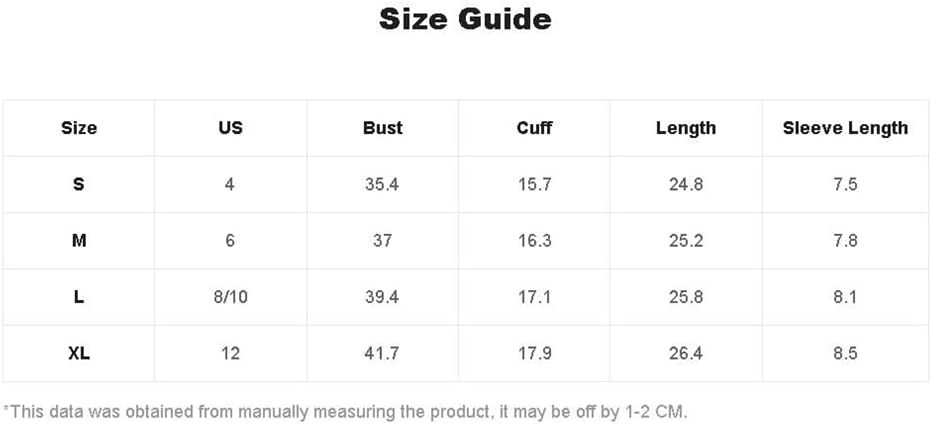Select the M size row label
932x424 pixels.
coord(79,241)
